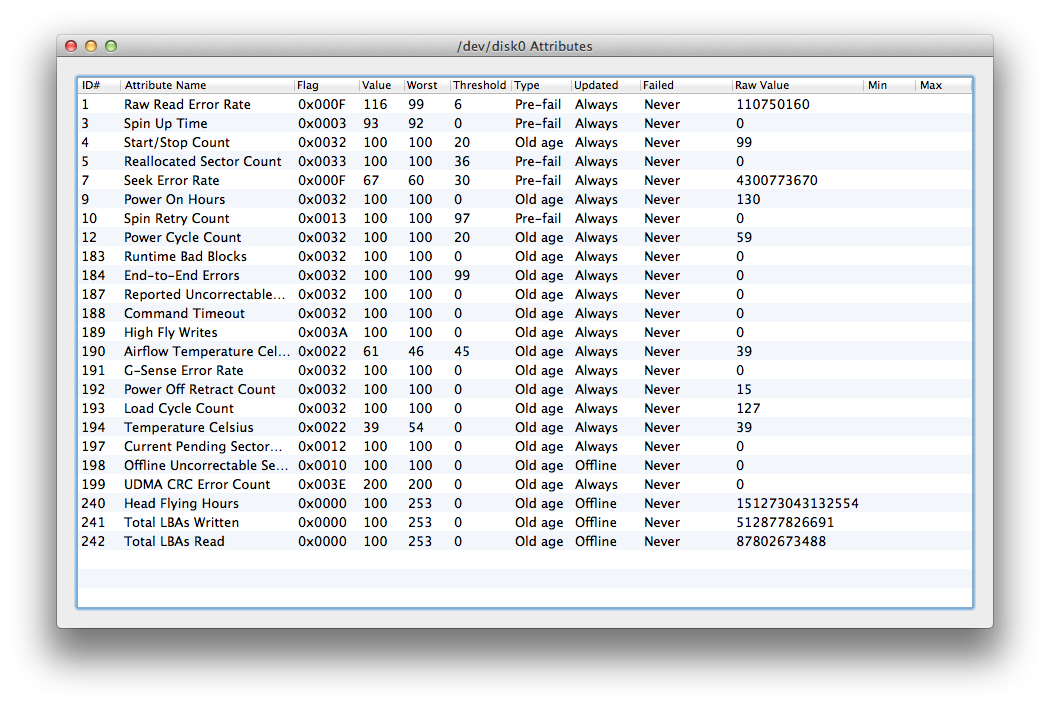Select the UDMA CRC Error Count row

[x=525, y=485]
